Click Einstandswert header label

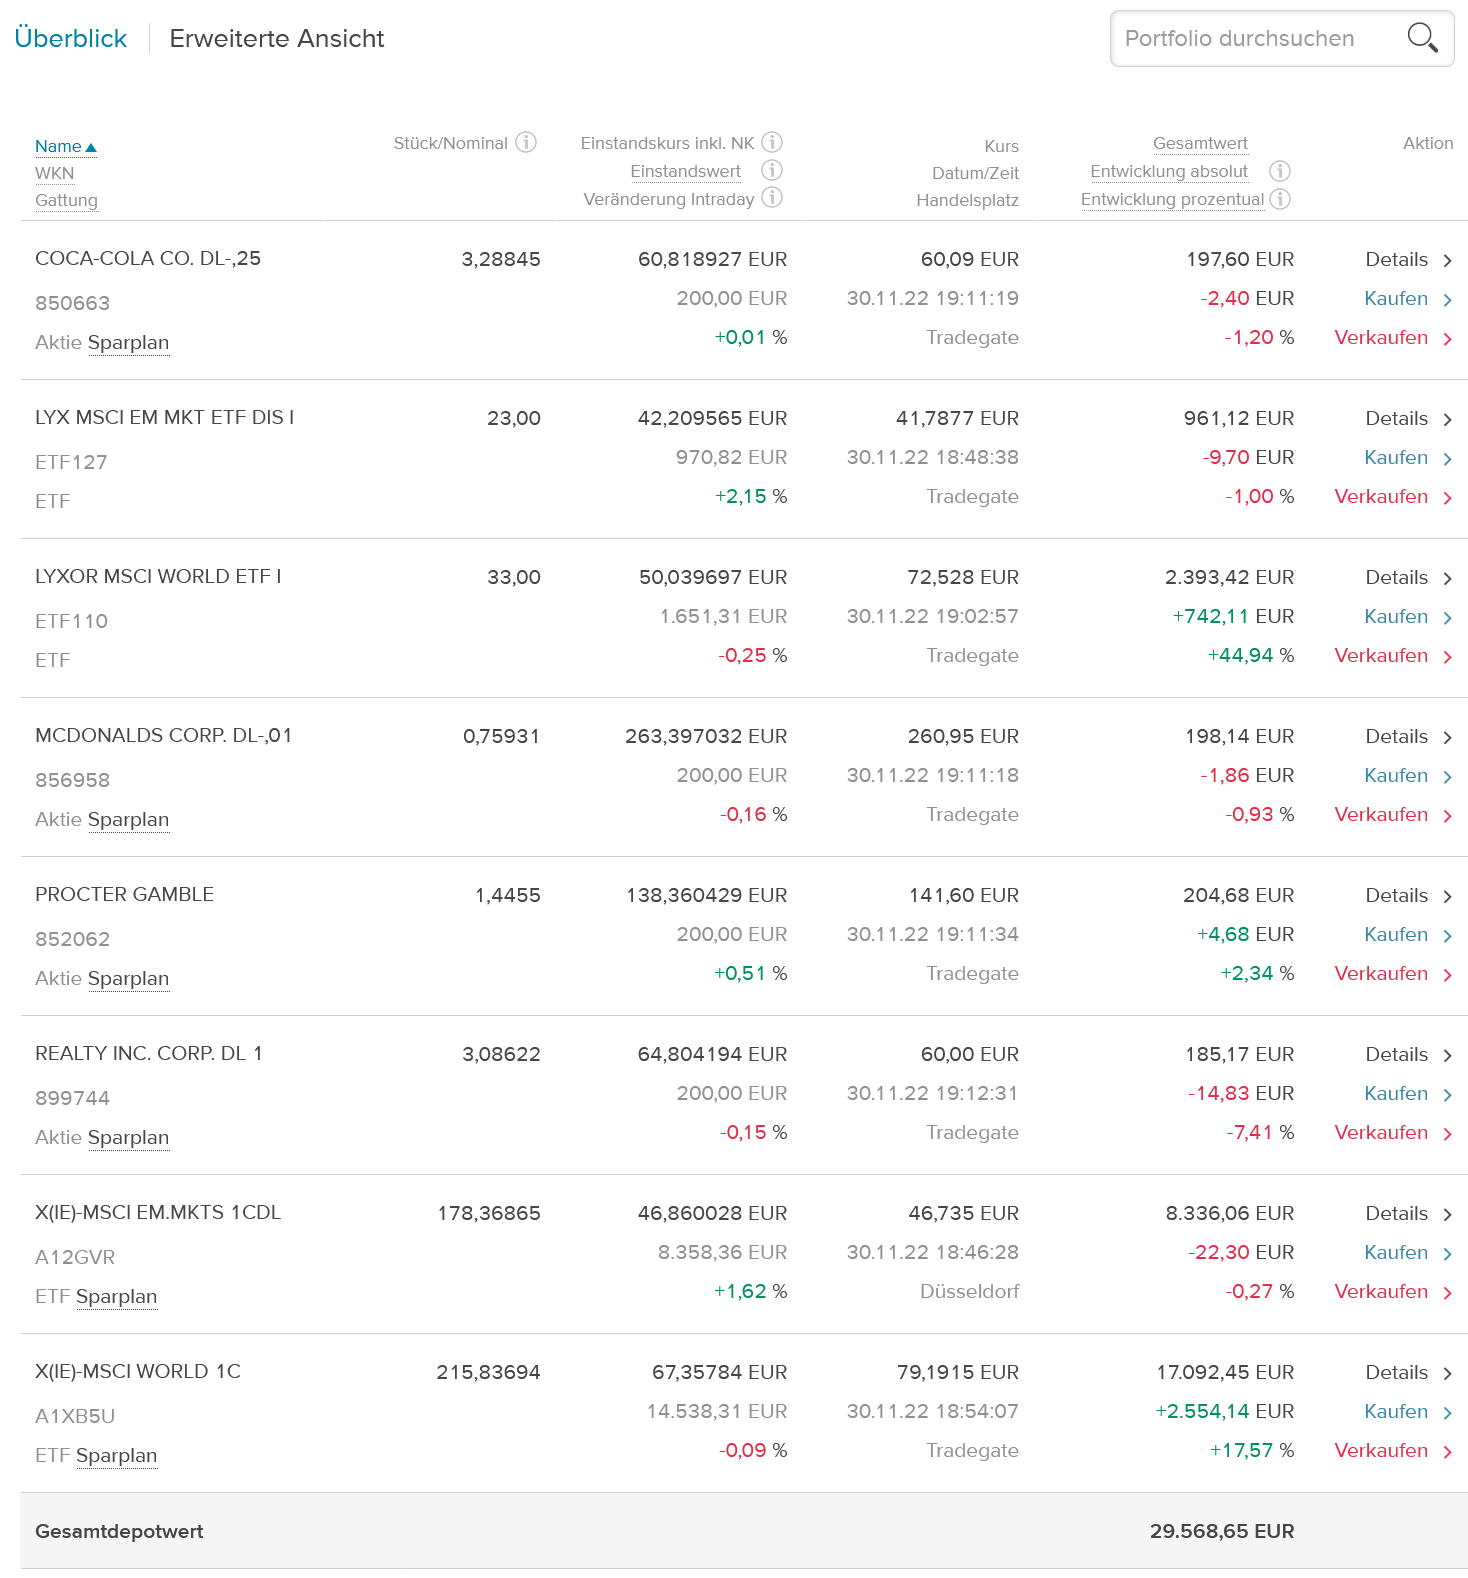(x=685, y=172)
